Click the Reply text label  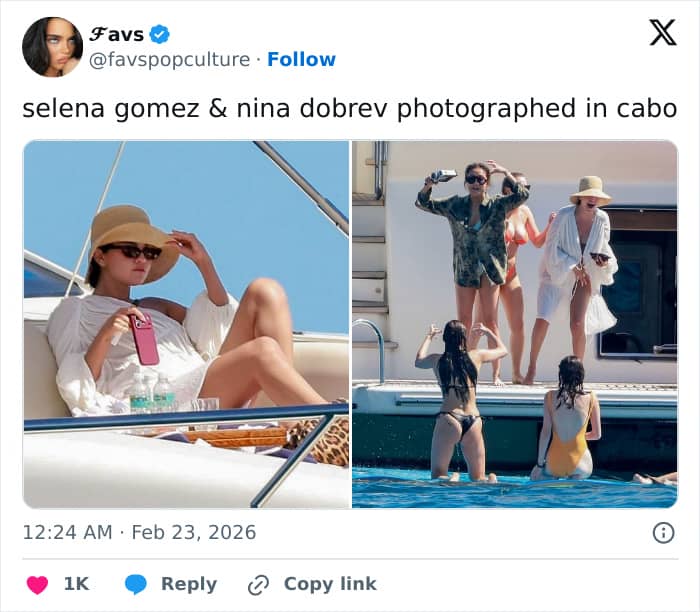click(x=189, y=584)
